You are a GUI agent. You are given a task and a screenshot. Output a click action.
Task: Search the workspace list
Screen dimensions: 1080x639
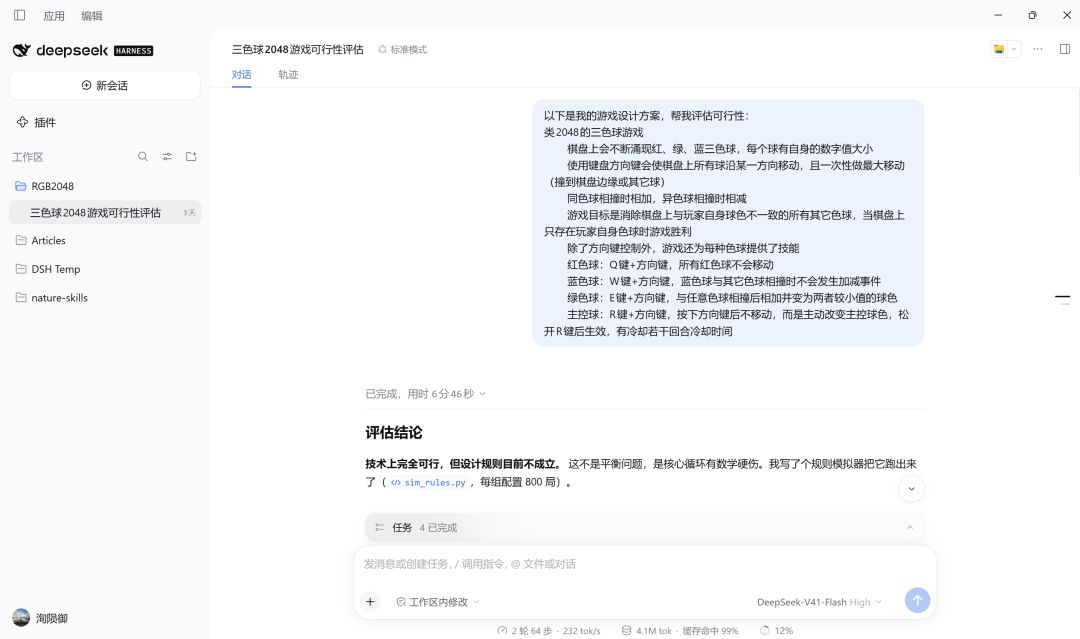pos(143,157)
